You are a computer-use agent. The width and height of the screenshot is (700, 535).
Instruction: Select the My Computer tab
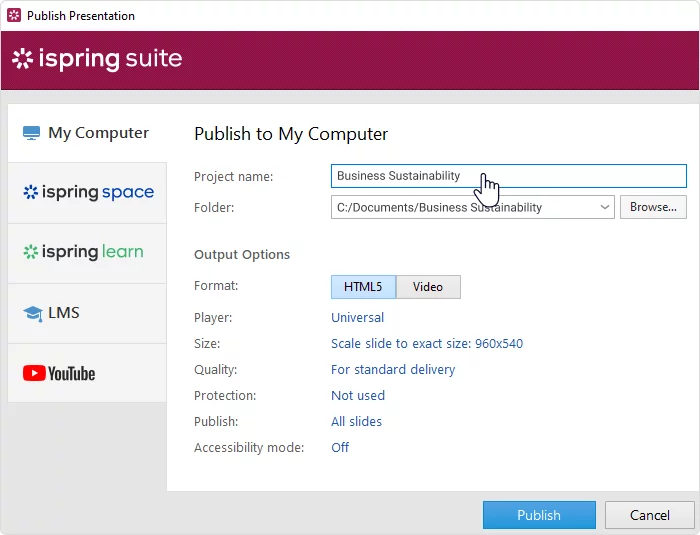tap(87, 133)
